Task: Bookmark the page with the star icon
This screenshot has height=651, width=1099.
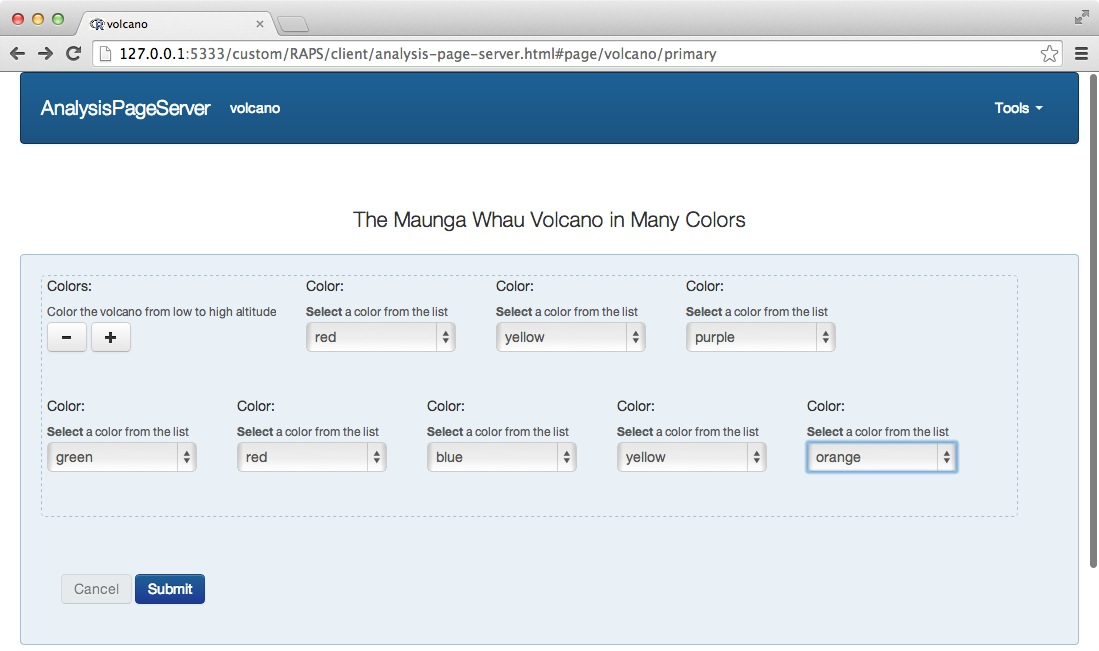Action: [x=1049, y=54]
